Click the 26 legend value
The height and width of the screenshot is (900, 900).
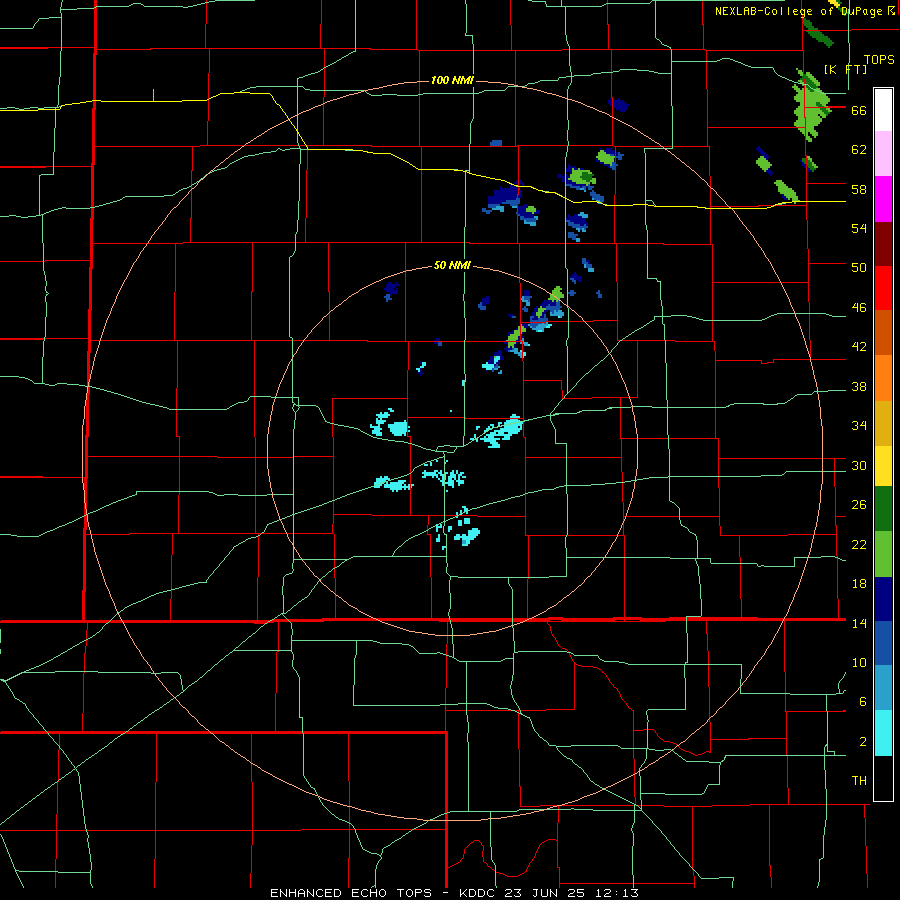859,505
